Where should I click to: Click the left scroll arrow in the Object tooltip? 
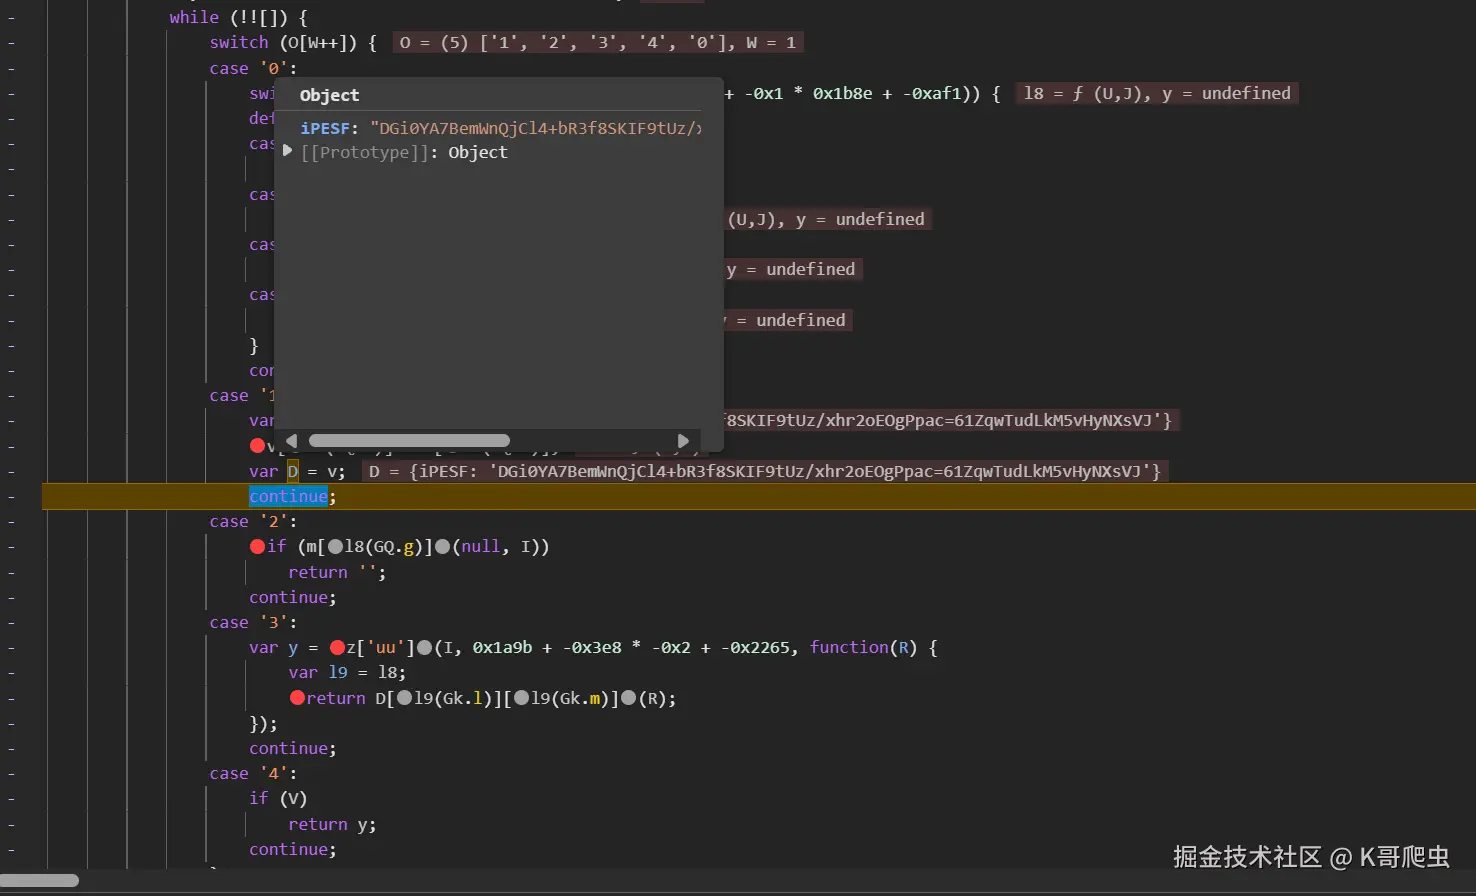(291, 440)
